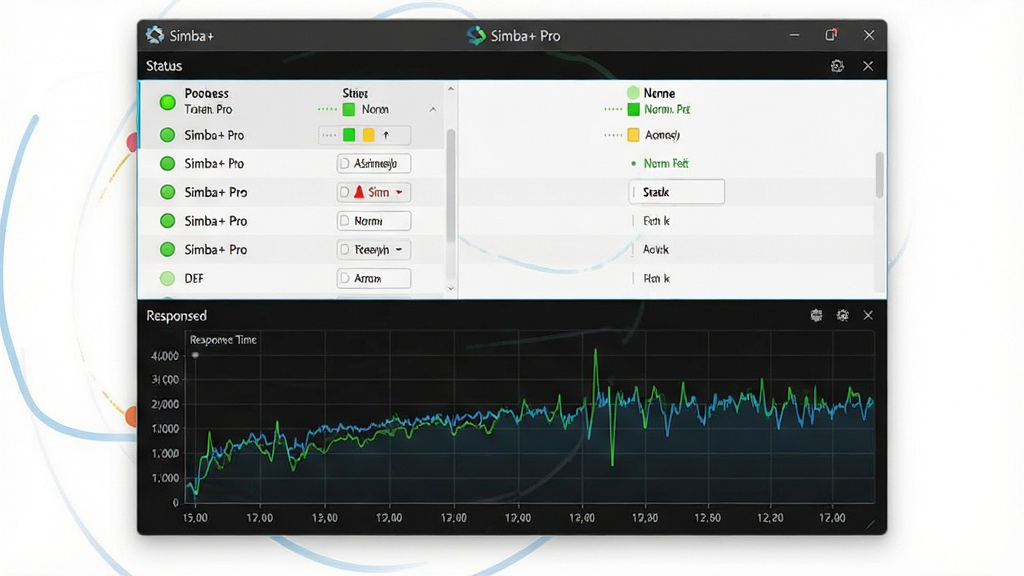
Task: Close the Responsed panel with its X
Action: pos(868,315)
